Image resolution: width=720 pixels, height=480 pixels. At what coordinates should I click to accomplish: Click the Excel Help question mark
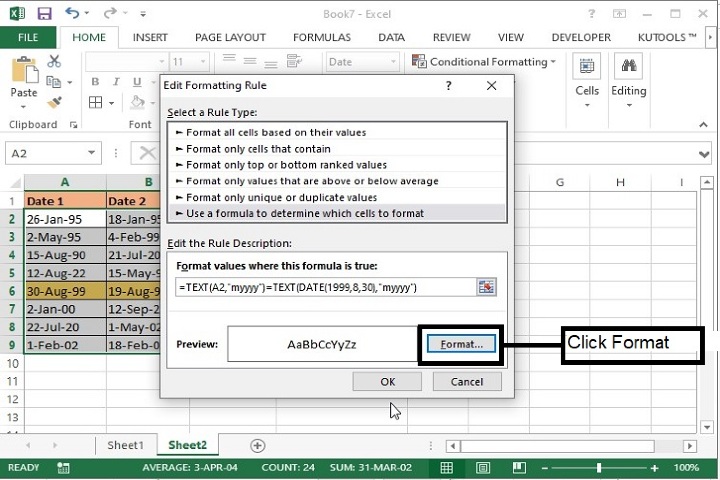[x=591, y=14]
